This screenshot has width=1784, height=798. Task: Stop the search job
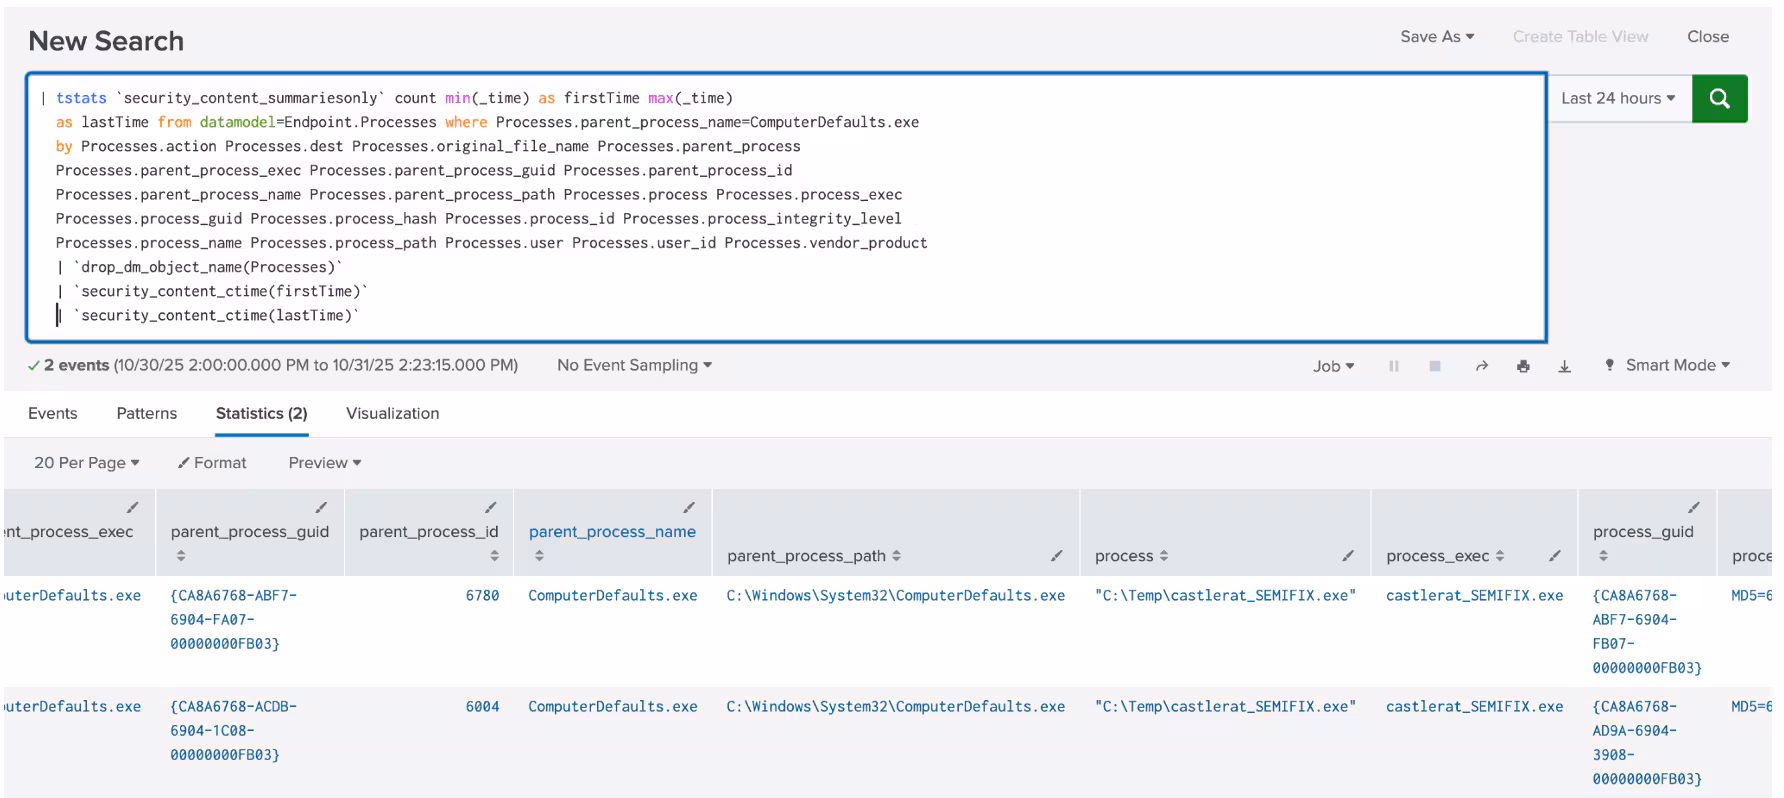pyautogui.click(x=1435, y=366)
